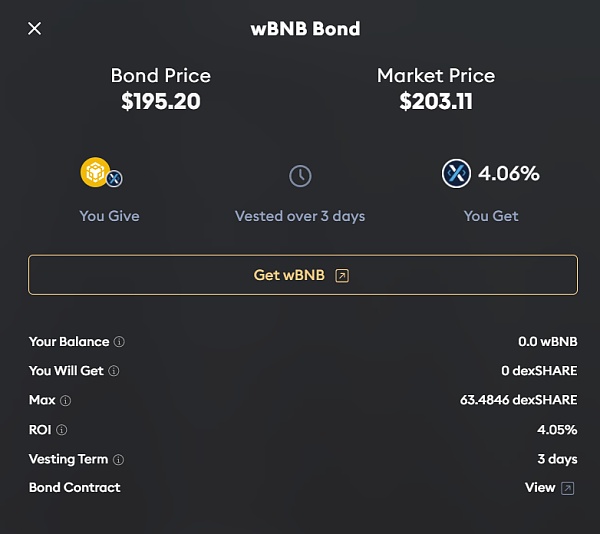The width and height of the screenshot is (600, 534).
Task: Click the info icon beside Max
Action: click(x=66, y=400)
